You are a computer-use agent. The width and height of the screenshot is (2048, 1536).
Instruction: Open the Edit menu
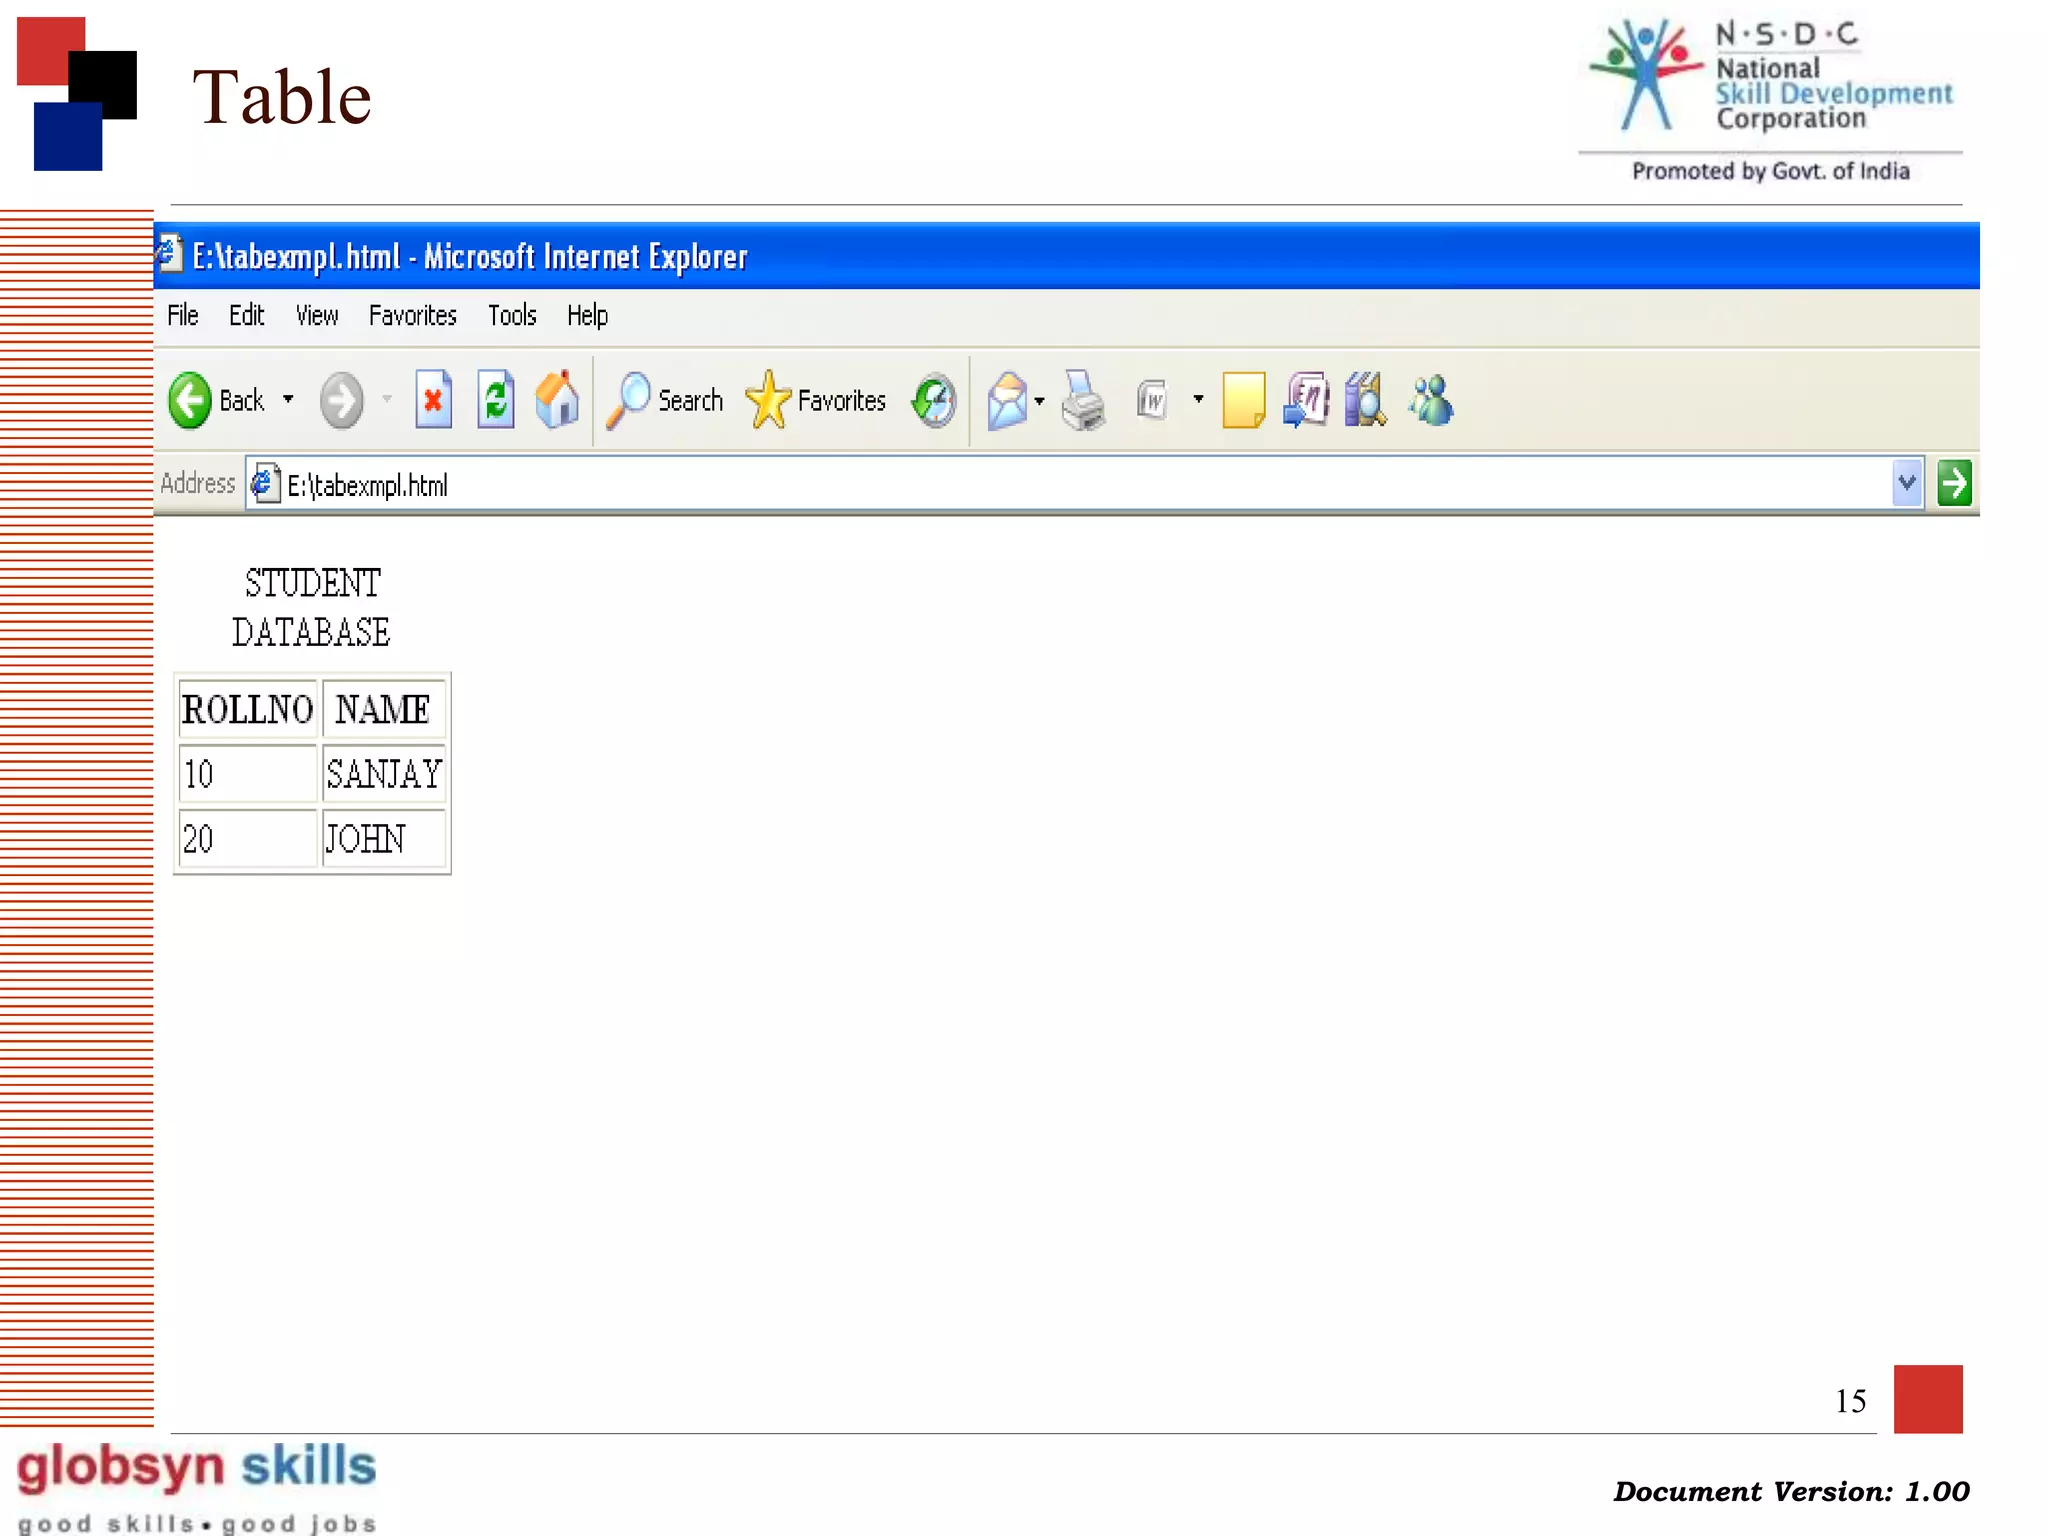pyautogui.click(x=246, y=316)
